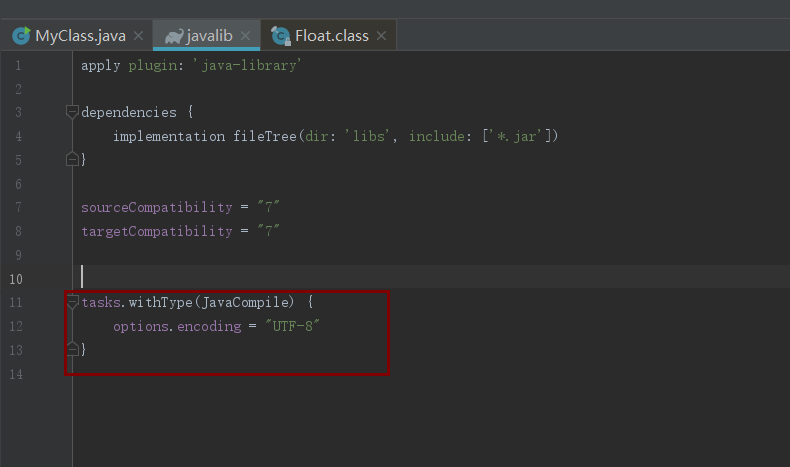Switch to the MyClass.java tab
Screen dimensions: 790x467
coord(77,35)
